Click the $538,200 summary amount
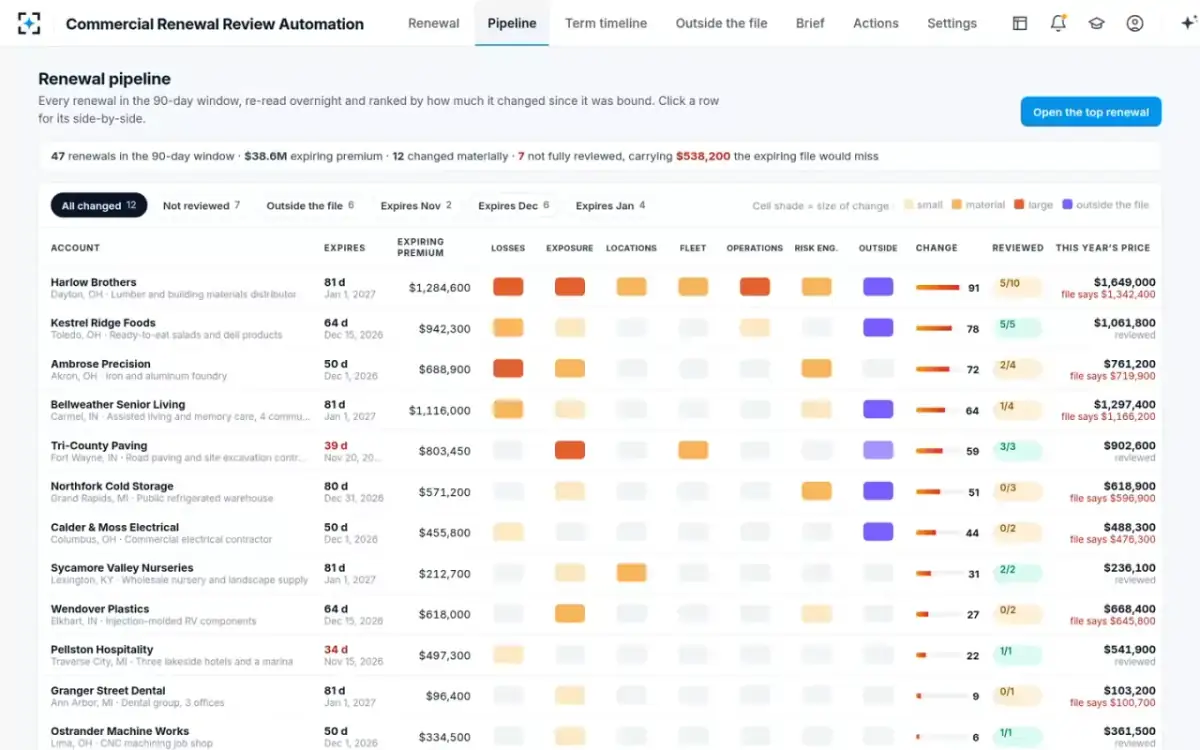This screenshot has height=750, width=1200. coord(703,156)
